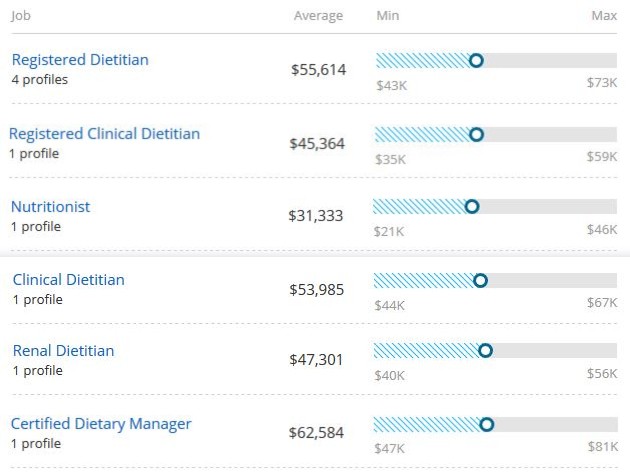Open the Registered Dietitian job link
Image resolution: width=630 pixels, height=474 pixels.
[x=80, y=60]
